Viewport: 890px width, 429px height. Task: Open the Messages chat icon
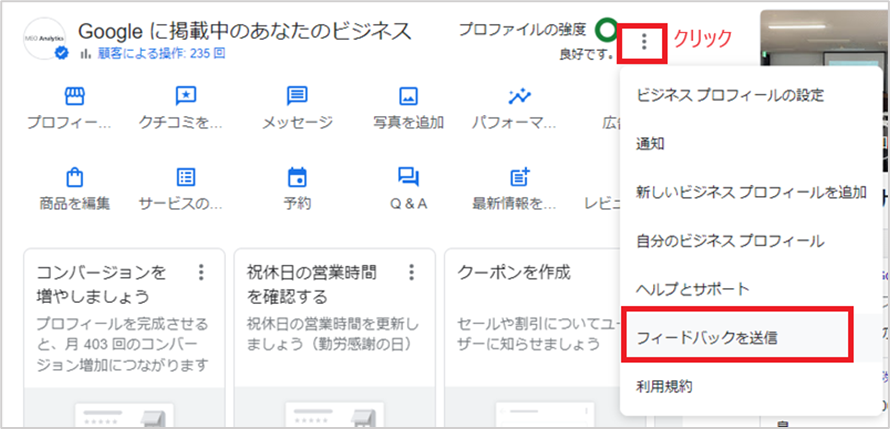click(297, 96)
